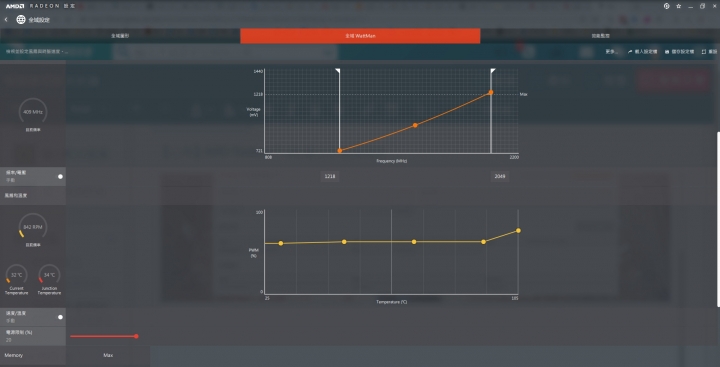
Task: Open the tab right of WattMan
Action: (600, 36)
